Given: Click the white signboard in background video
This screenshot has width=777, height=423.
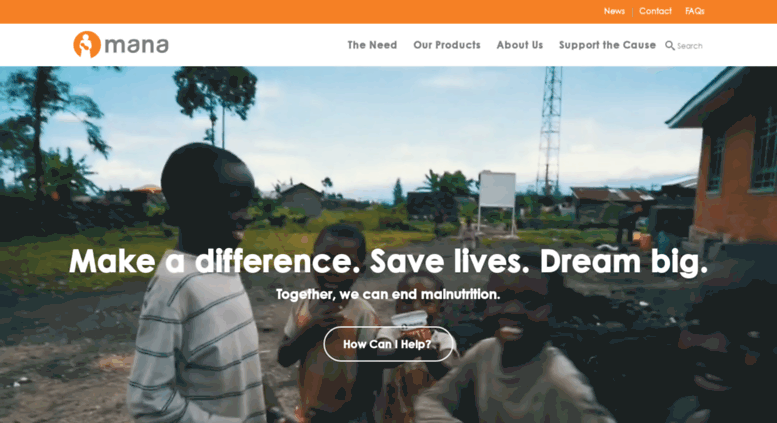Looking at the screenshot, I should (x=497, y=189).
